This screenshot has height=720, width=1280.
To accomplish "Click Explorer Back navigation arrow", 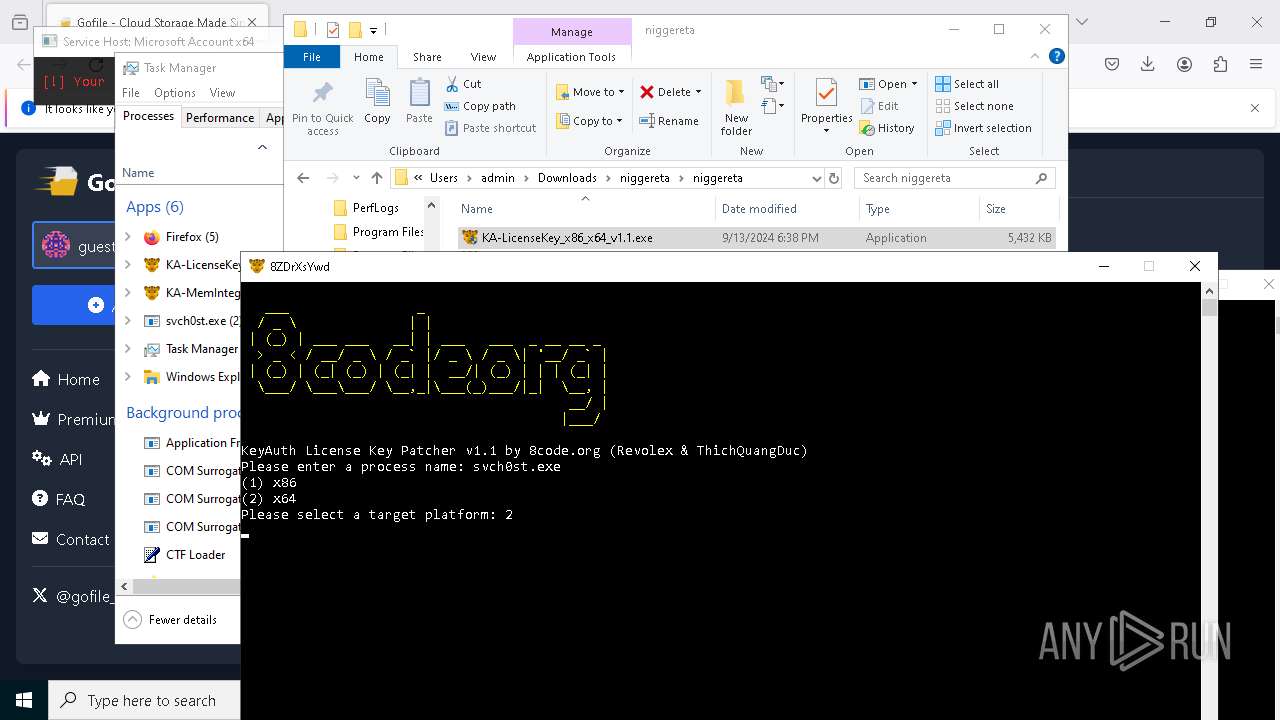I will (x=303, y=178).
